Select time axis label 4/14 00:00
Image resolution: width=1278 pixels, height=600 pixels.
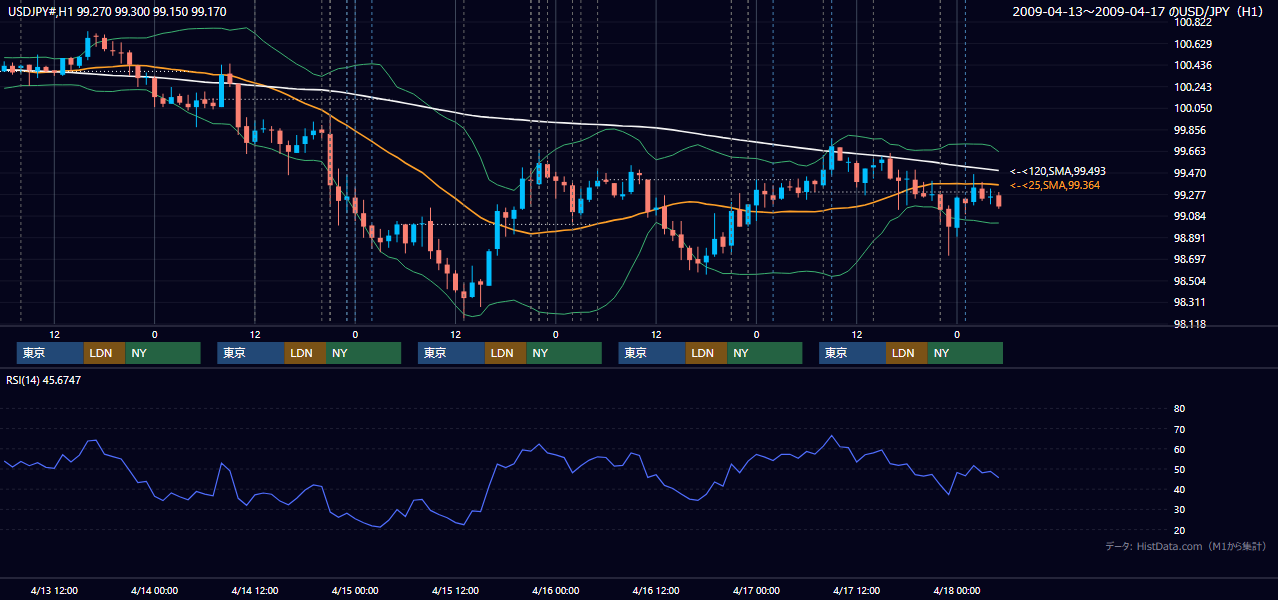(154, 591)
